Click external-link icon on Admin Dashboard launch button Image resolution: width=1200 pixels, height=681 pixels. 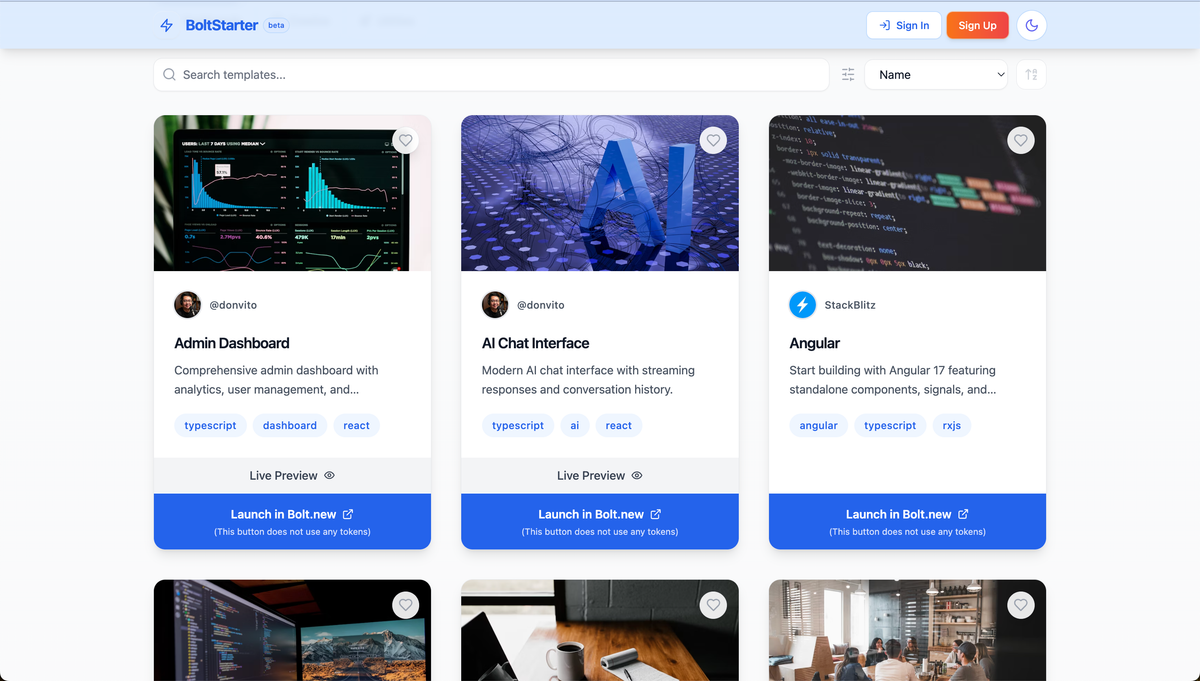[x=348, y=514]
